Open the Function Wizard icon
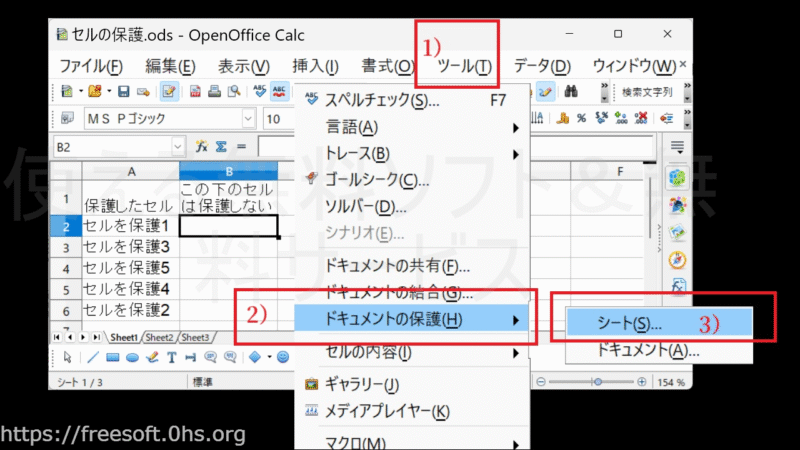 point(202,147)
